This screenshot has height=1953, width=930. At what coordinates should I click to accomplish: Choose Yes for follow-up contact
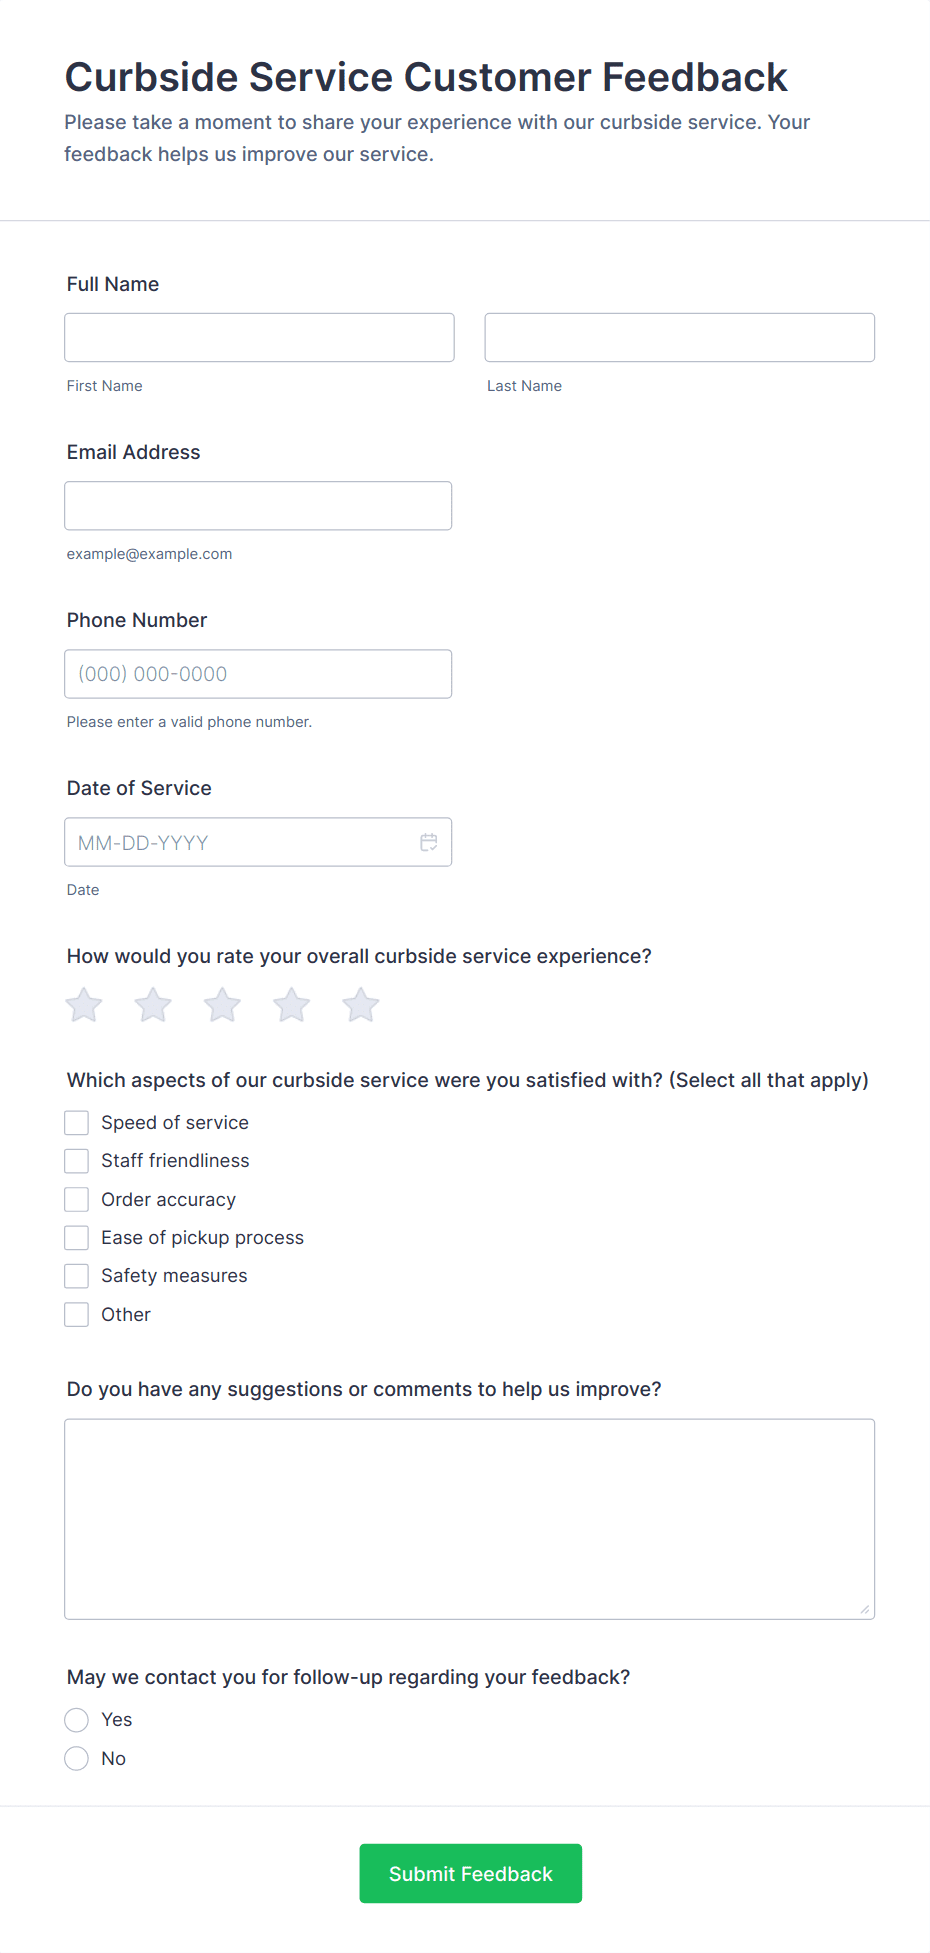(x=77, y=1720)
